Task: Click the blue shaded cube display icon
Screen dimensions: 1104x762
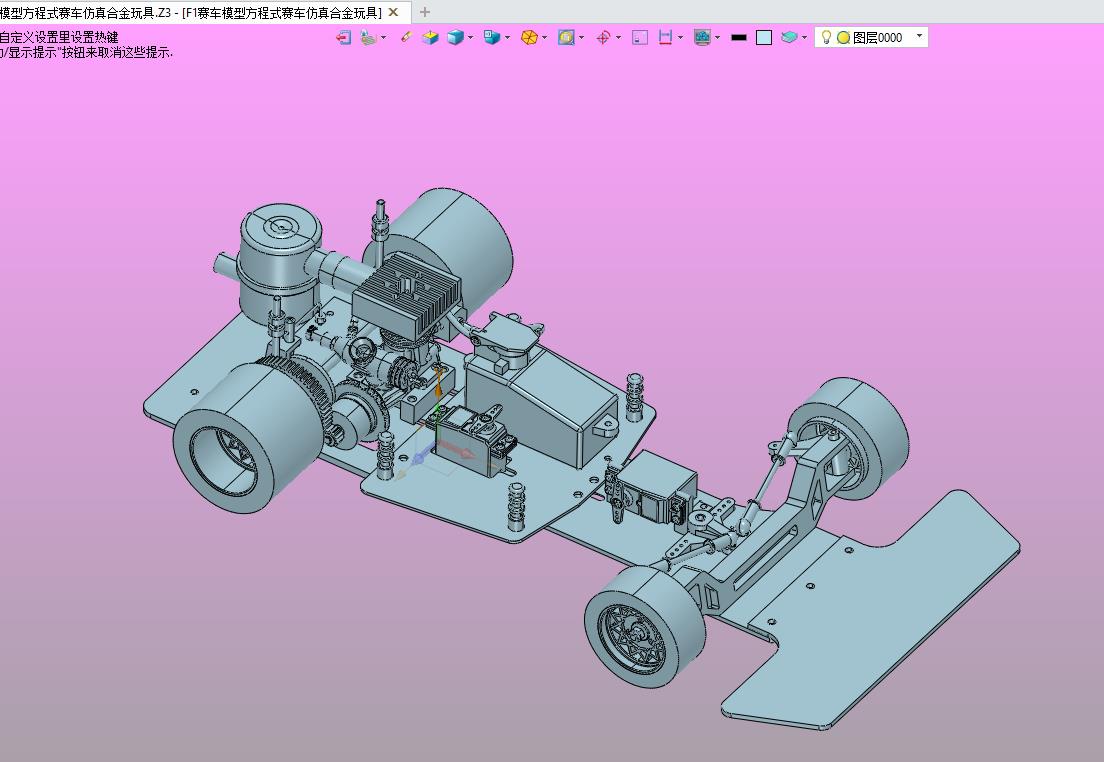Action: point(455,37)
